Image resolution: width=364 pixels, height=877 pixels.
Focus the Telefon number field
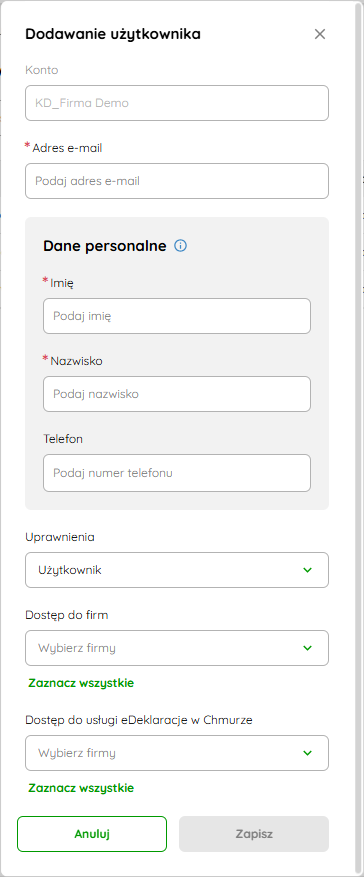tap(177, 473)
